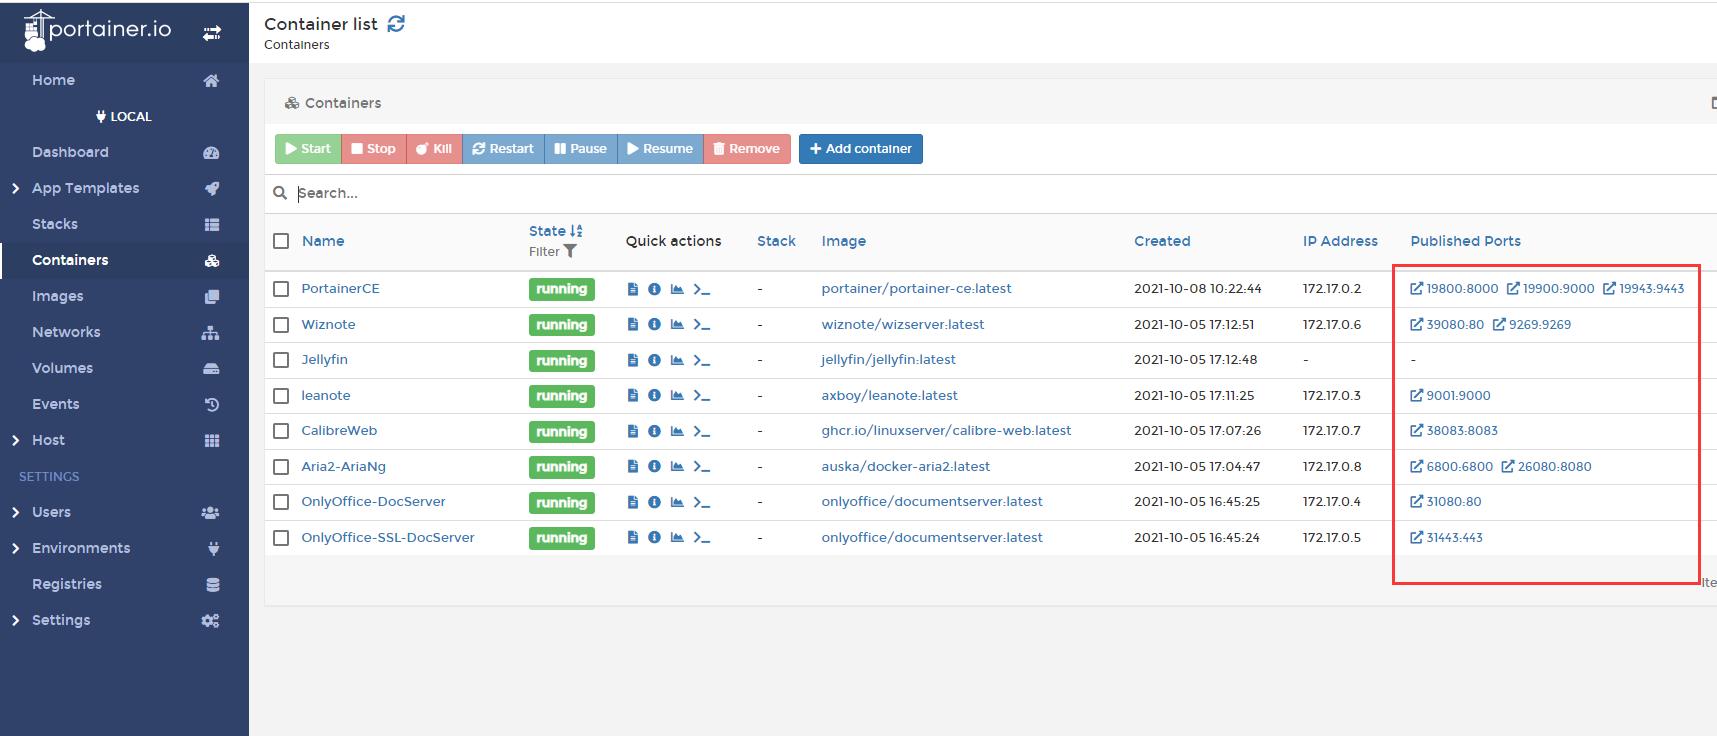
Task: Open exec console icon for PortainerCE
Action: click(x=702, y=289)
